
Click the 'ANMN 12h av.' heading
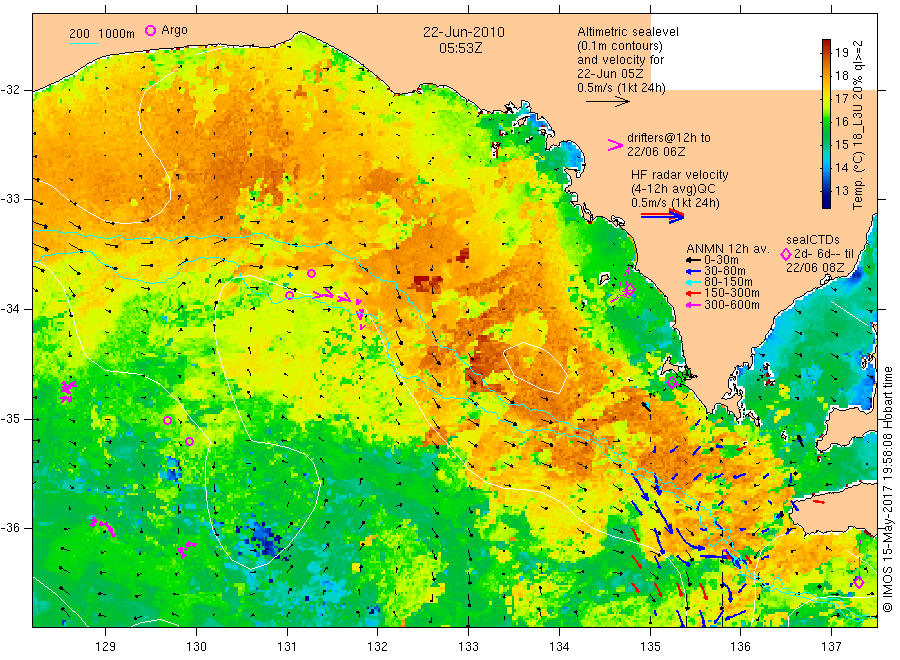[x=727, y=249]
